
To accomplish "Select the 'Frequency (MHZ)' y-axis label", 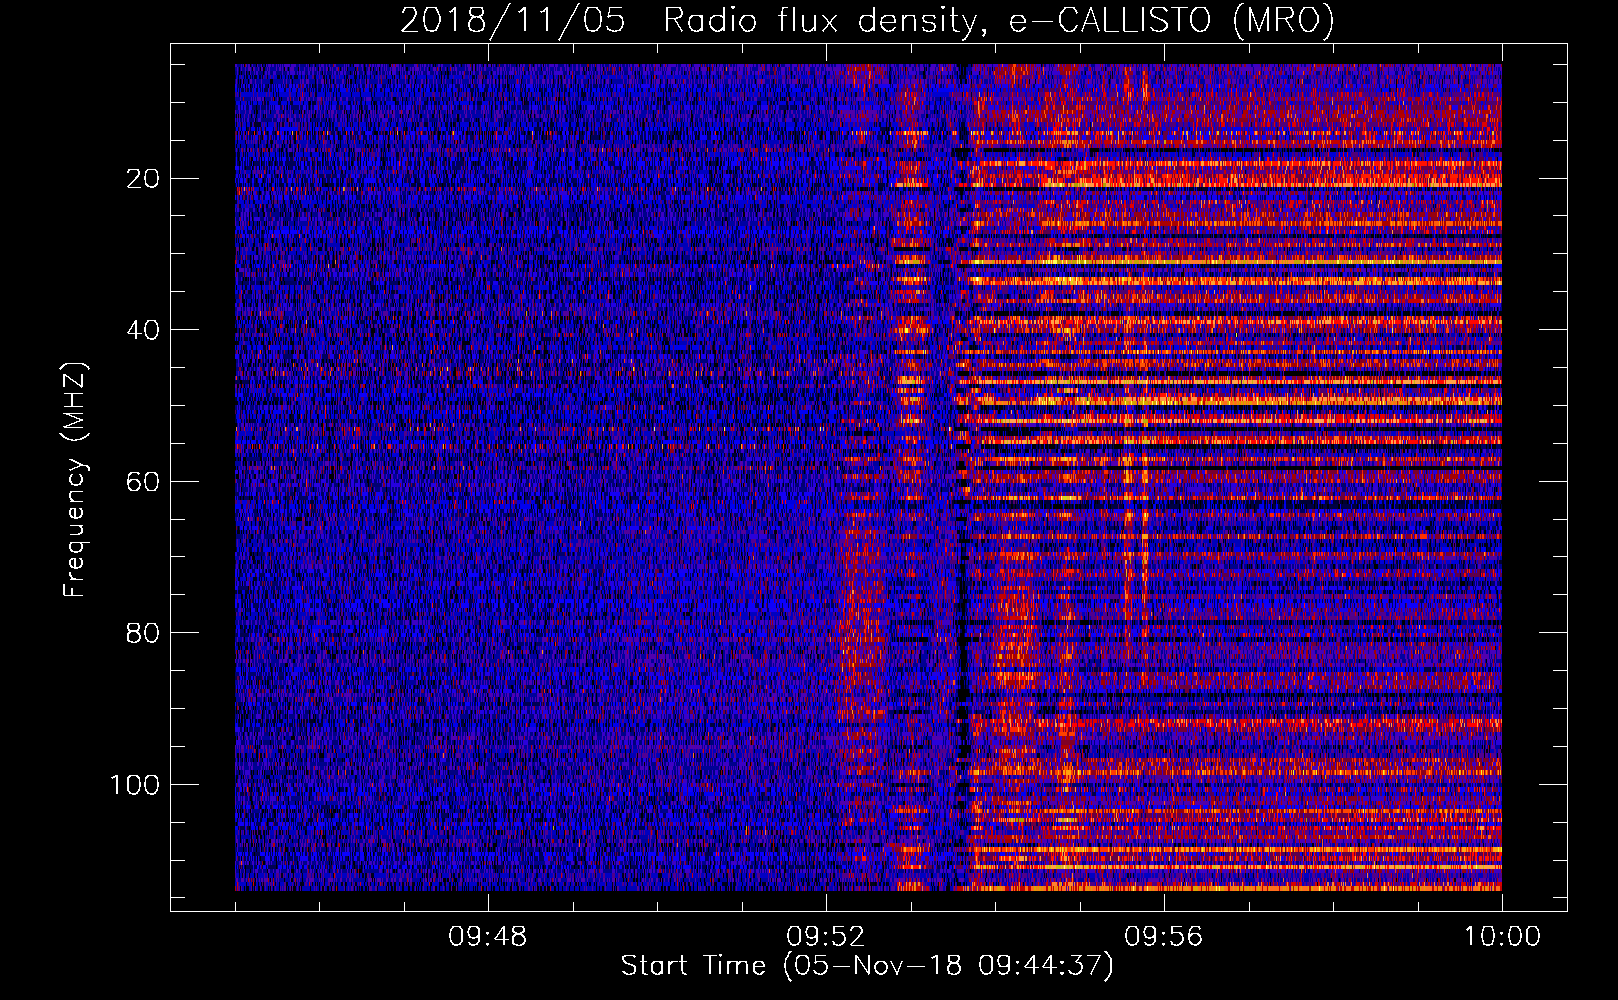I will (75, 479).
